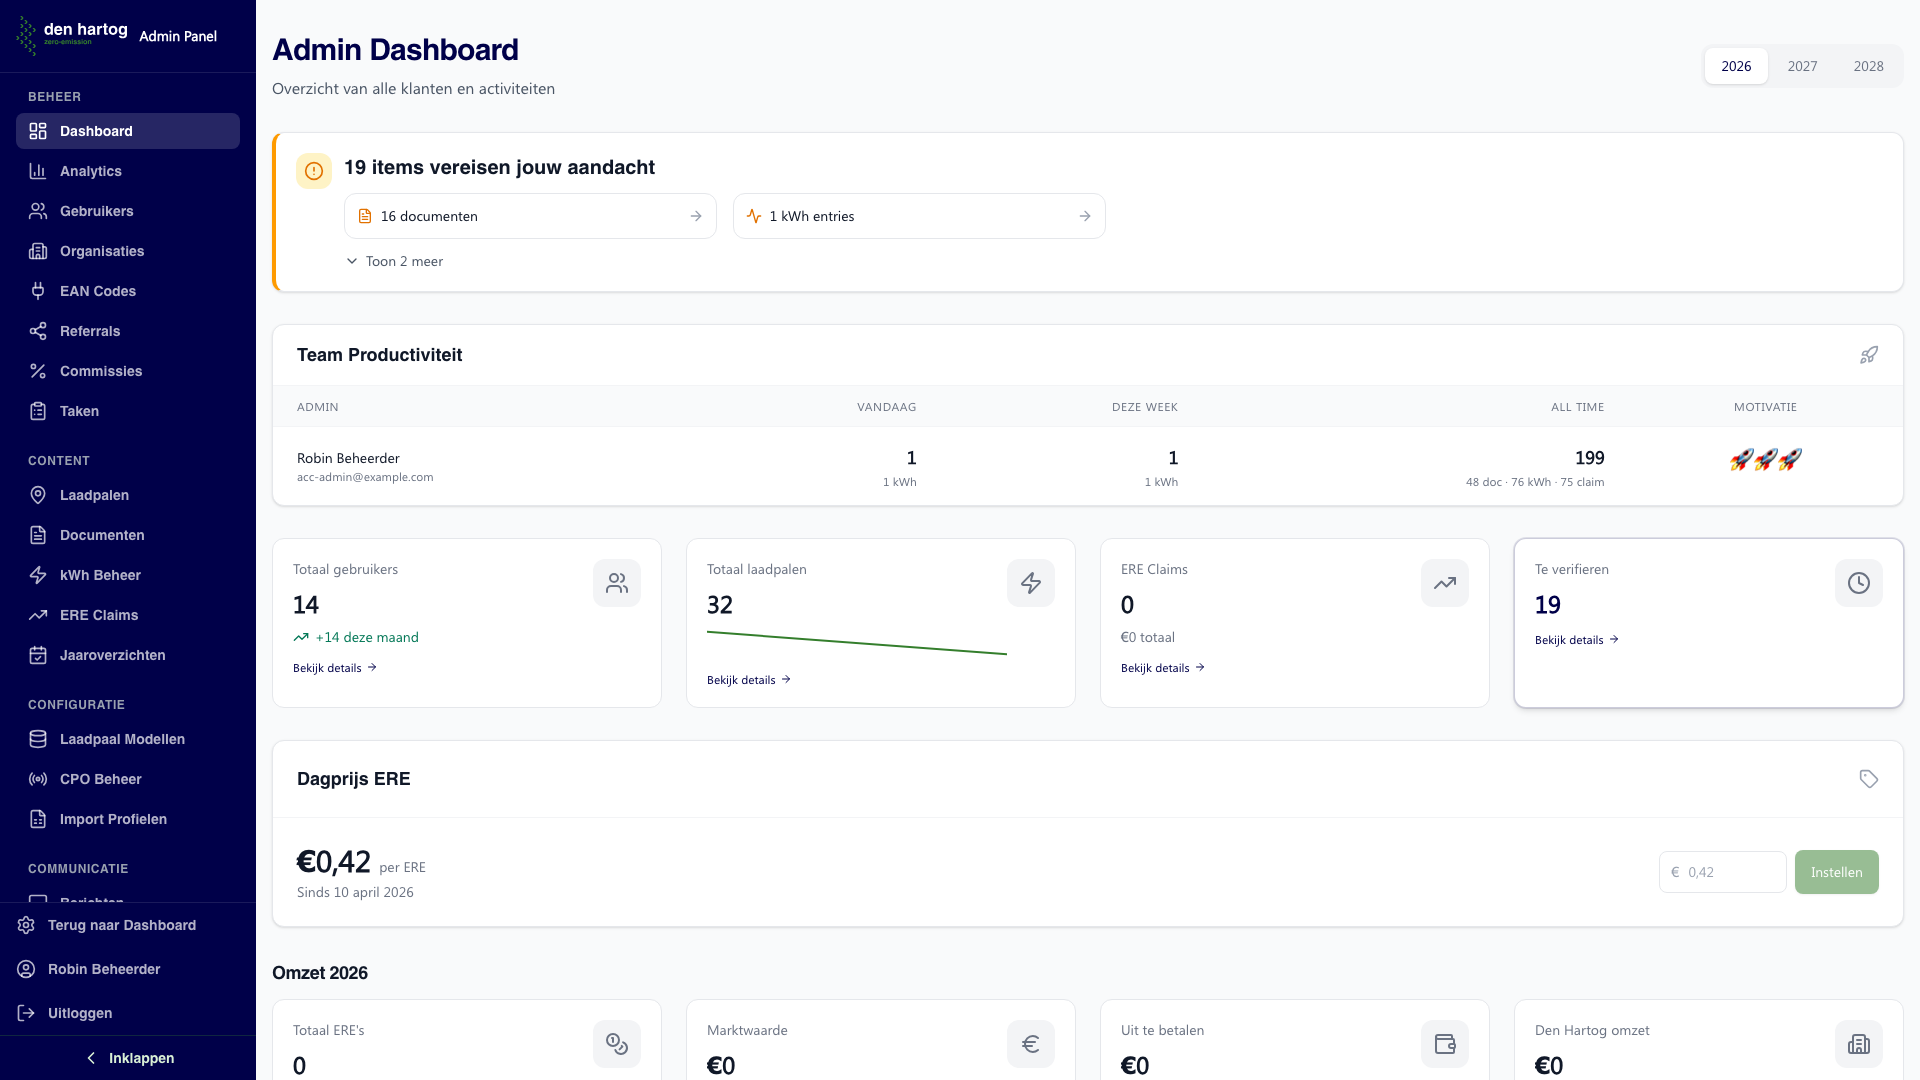Click the building icon on Den Hartog omzet card
Image resolution: width=1920 pixels, height=1080 pixels.
(x=1859, y=1044)
